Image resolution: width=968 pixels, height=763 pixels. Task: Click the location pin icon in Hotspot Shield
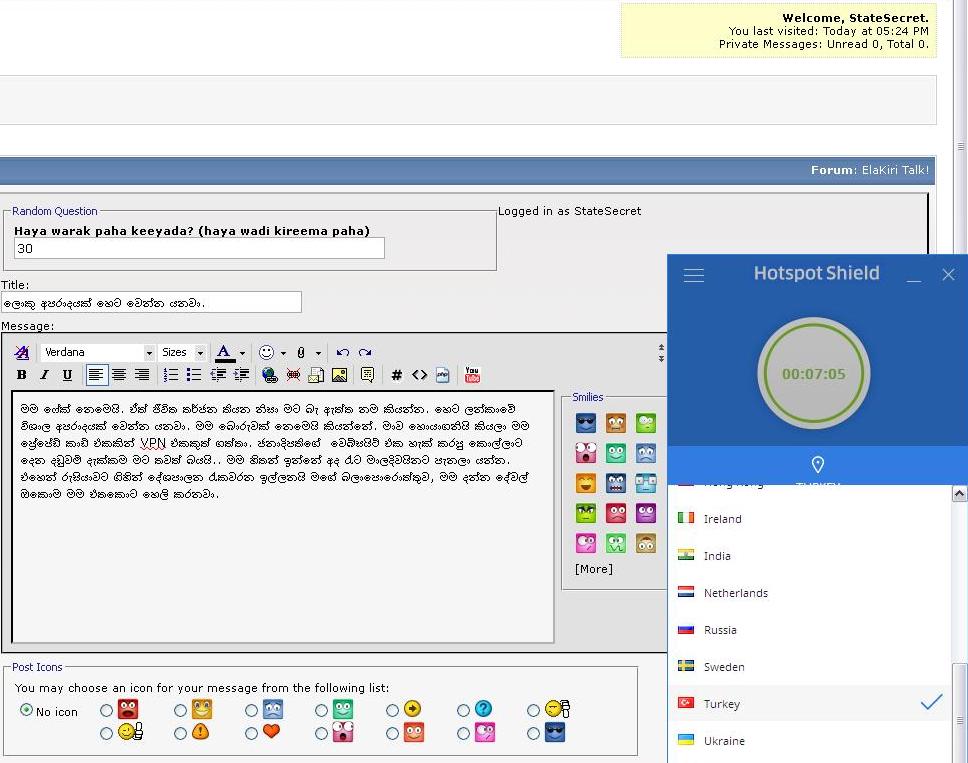[818, 464]
